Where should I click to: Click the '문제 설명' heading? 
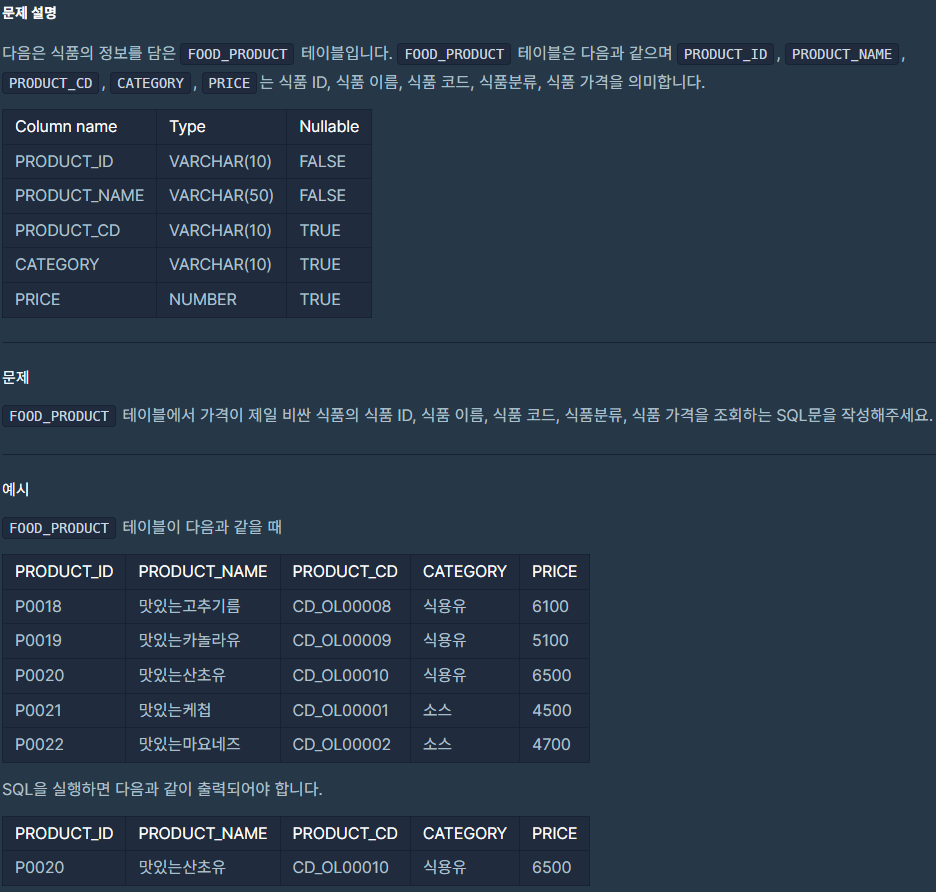(29, 13)
